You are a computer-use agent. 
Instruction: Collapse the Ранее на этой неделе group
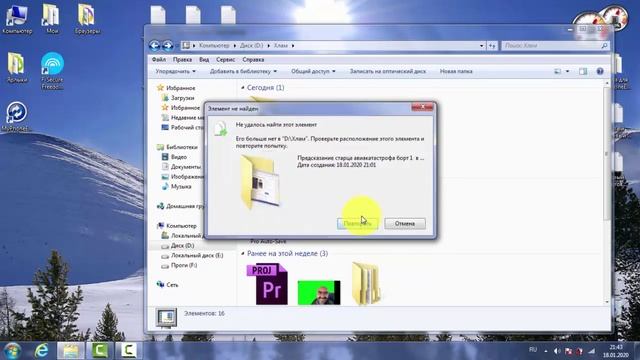click(243, 253)
